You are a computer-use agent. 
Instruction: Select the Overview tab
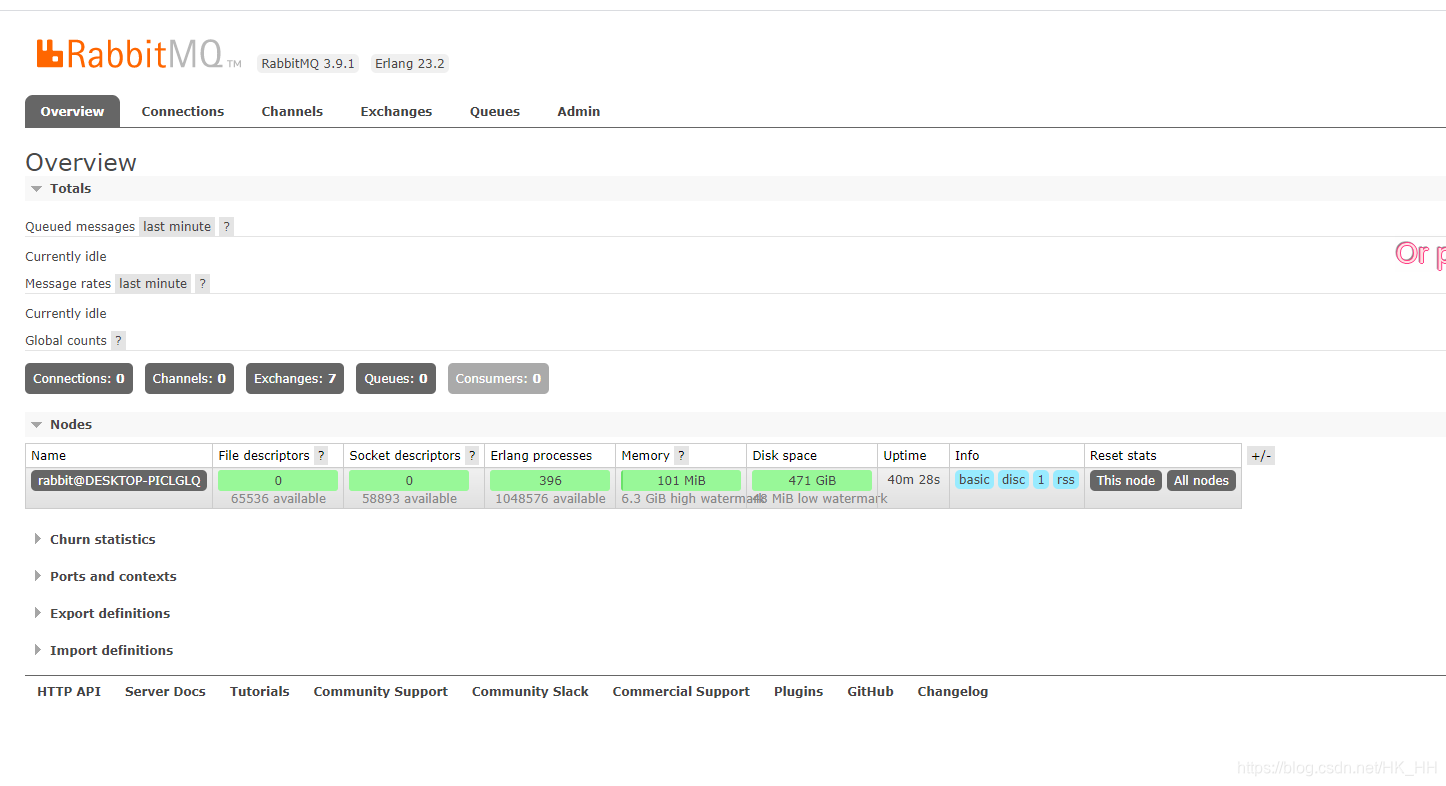coord(72,111)
